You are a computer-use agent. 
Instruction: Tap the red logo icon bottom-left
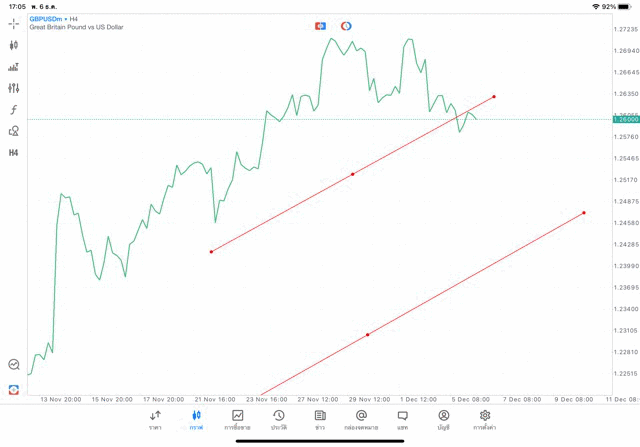14,389
